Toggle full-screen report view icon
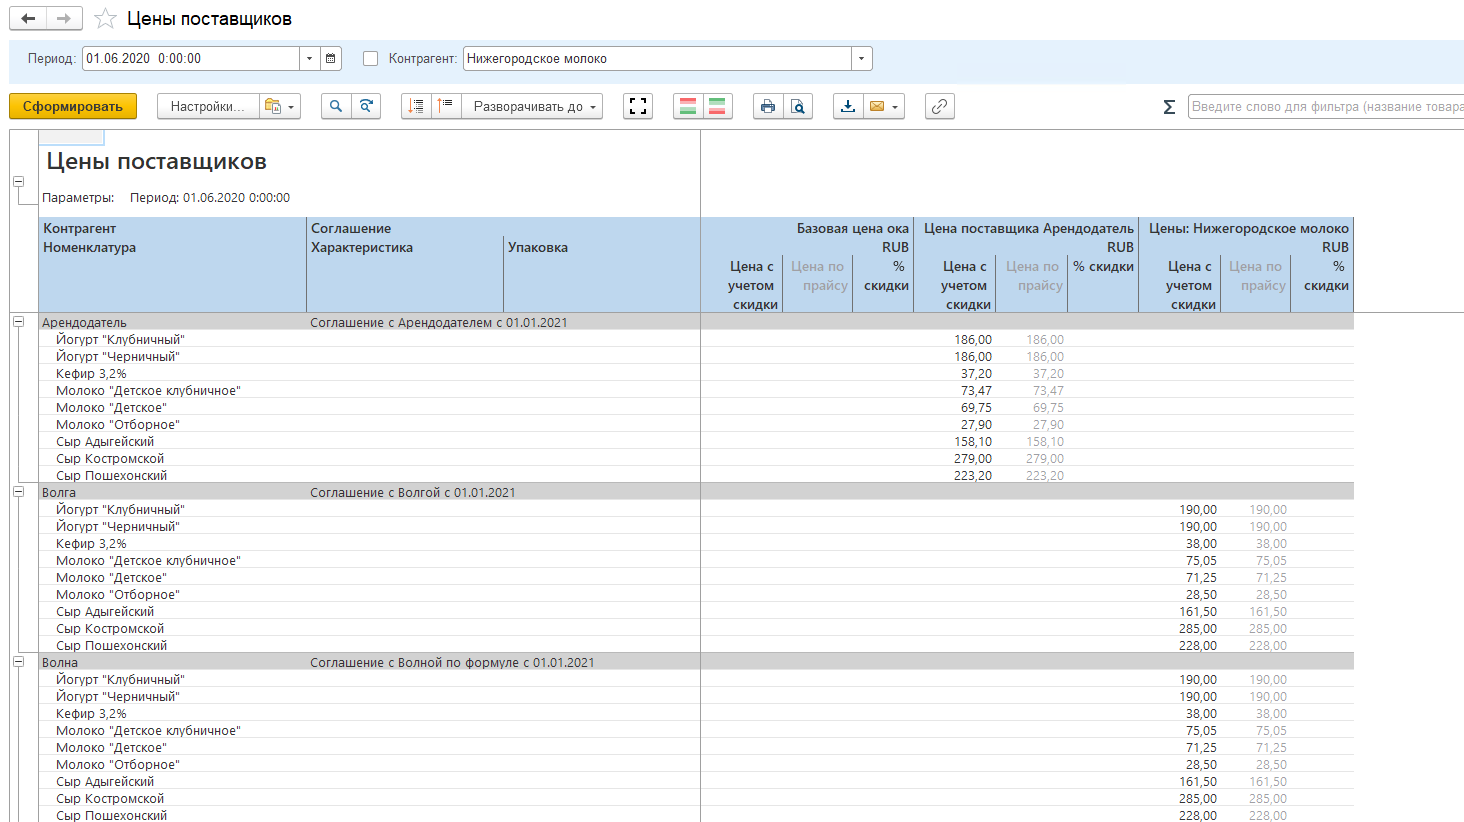The image size is (1464, 822). (x=638, y=107)
